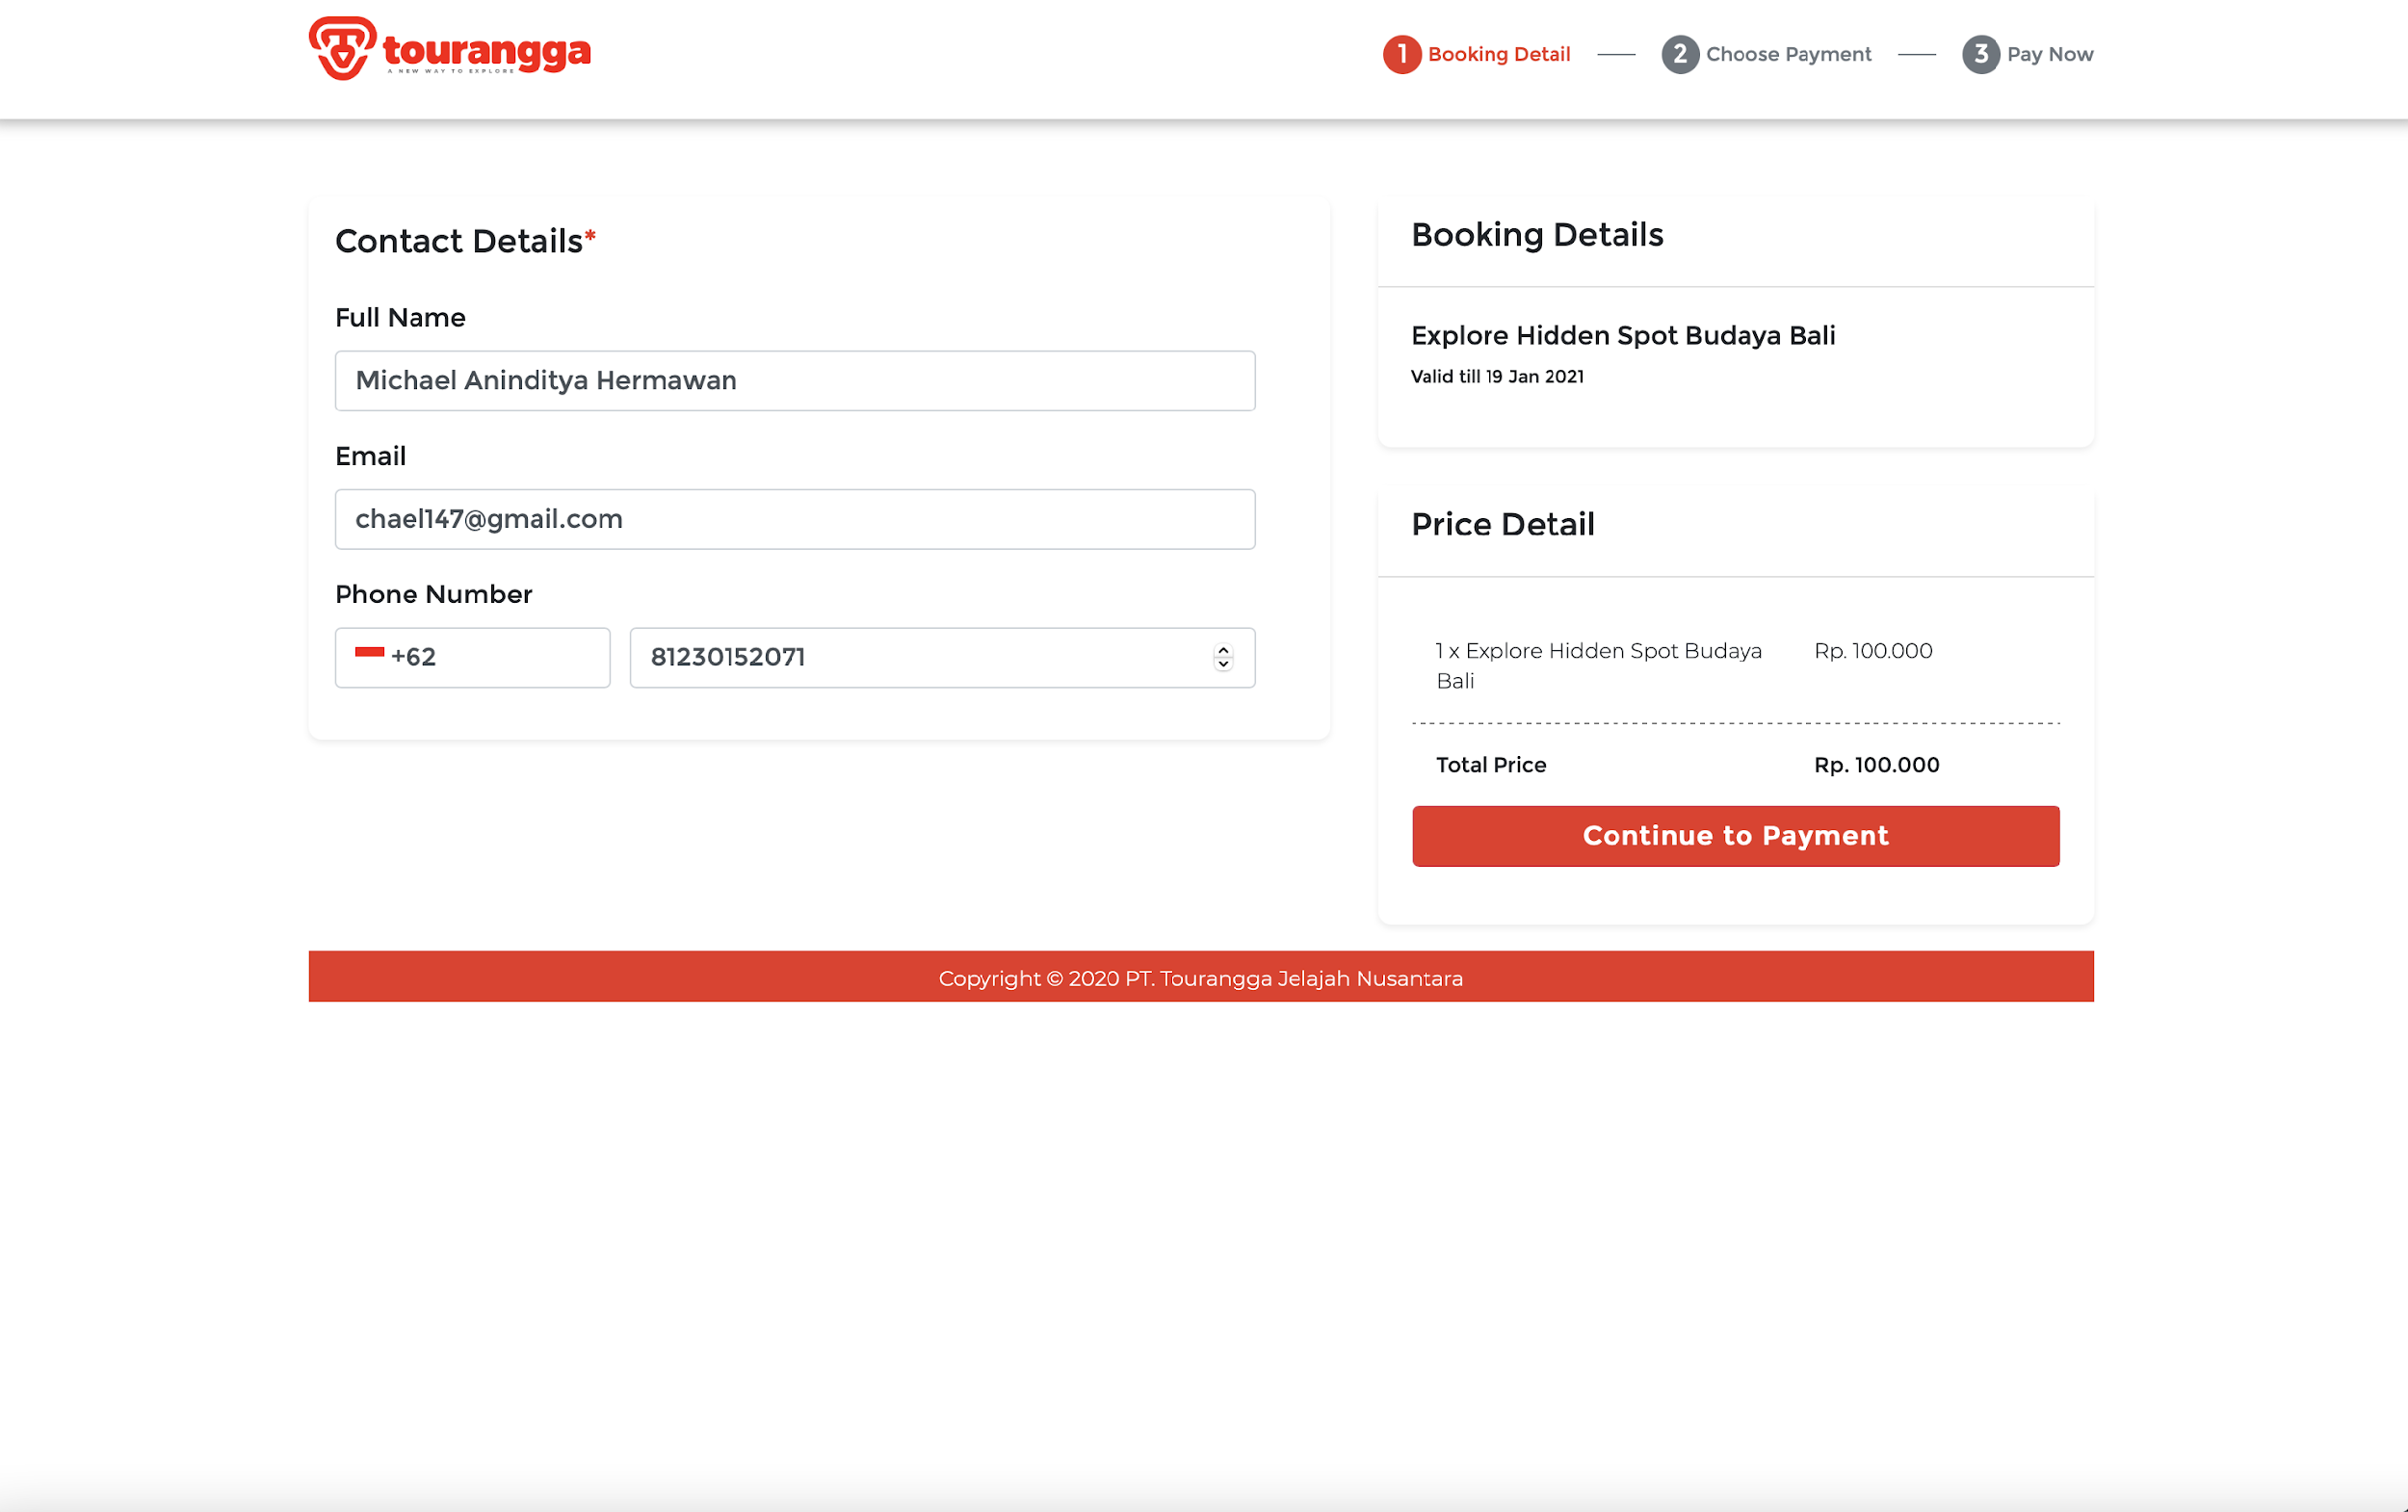The height and width of the screenshot is (1512, 2408).
Task: Focus the Full Name field
Action: coord(794,380)
